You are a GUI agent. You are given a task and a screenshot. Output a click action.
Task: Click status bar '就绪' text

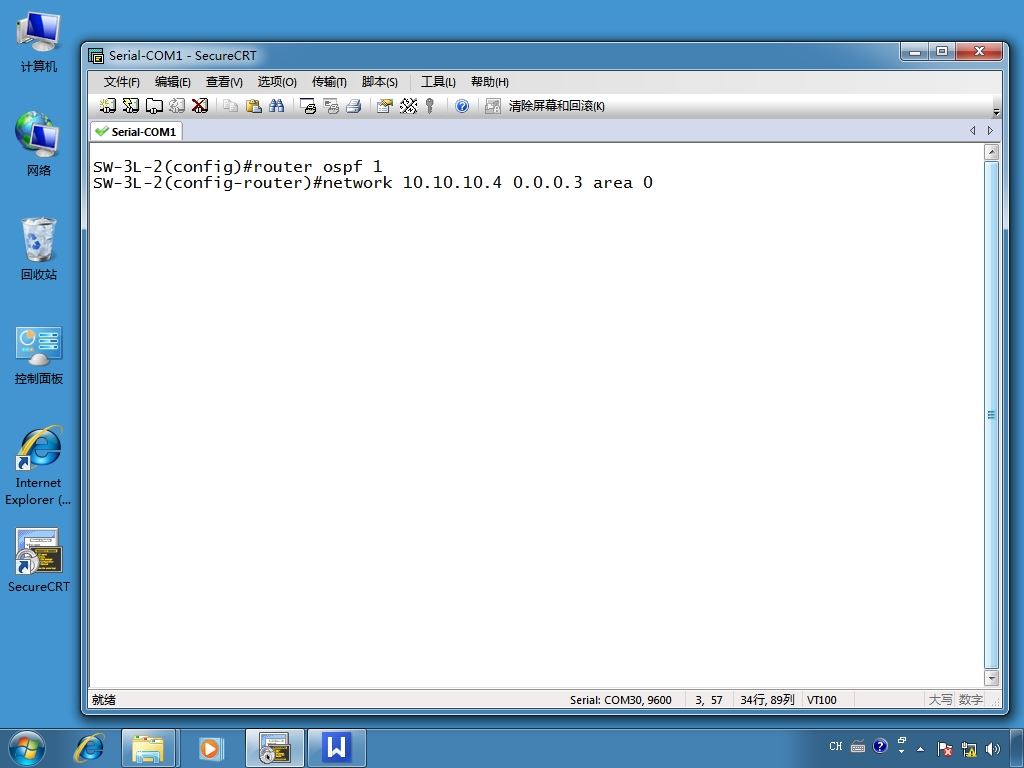click(104, 700)
